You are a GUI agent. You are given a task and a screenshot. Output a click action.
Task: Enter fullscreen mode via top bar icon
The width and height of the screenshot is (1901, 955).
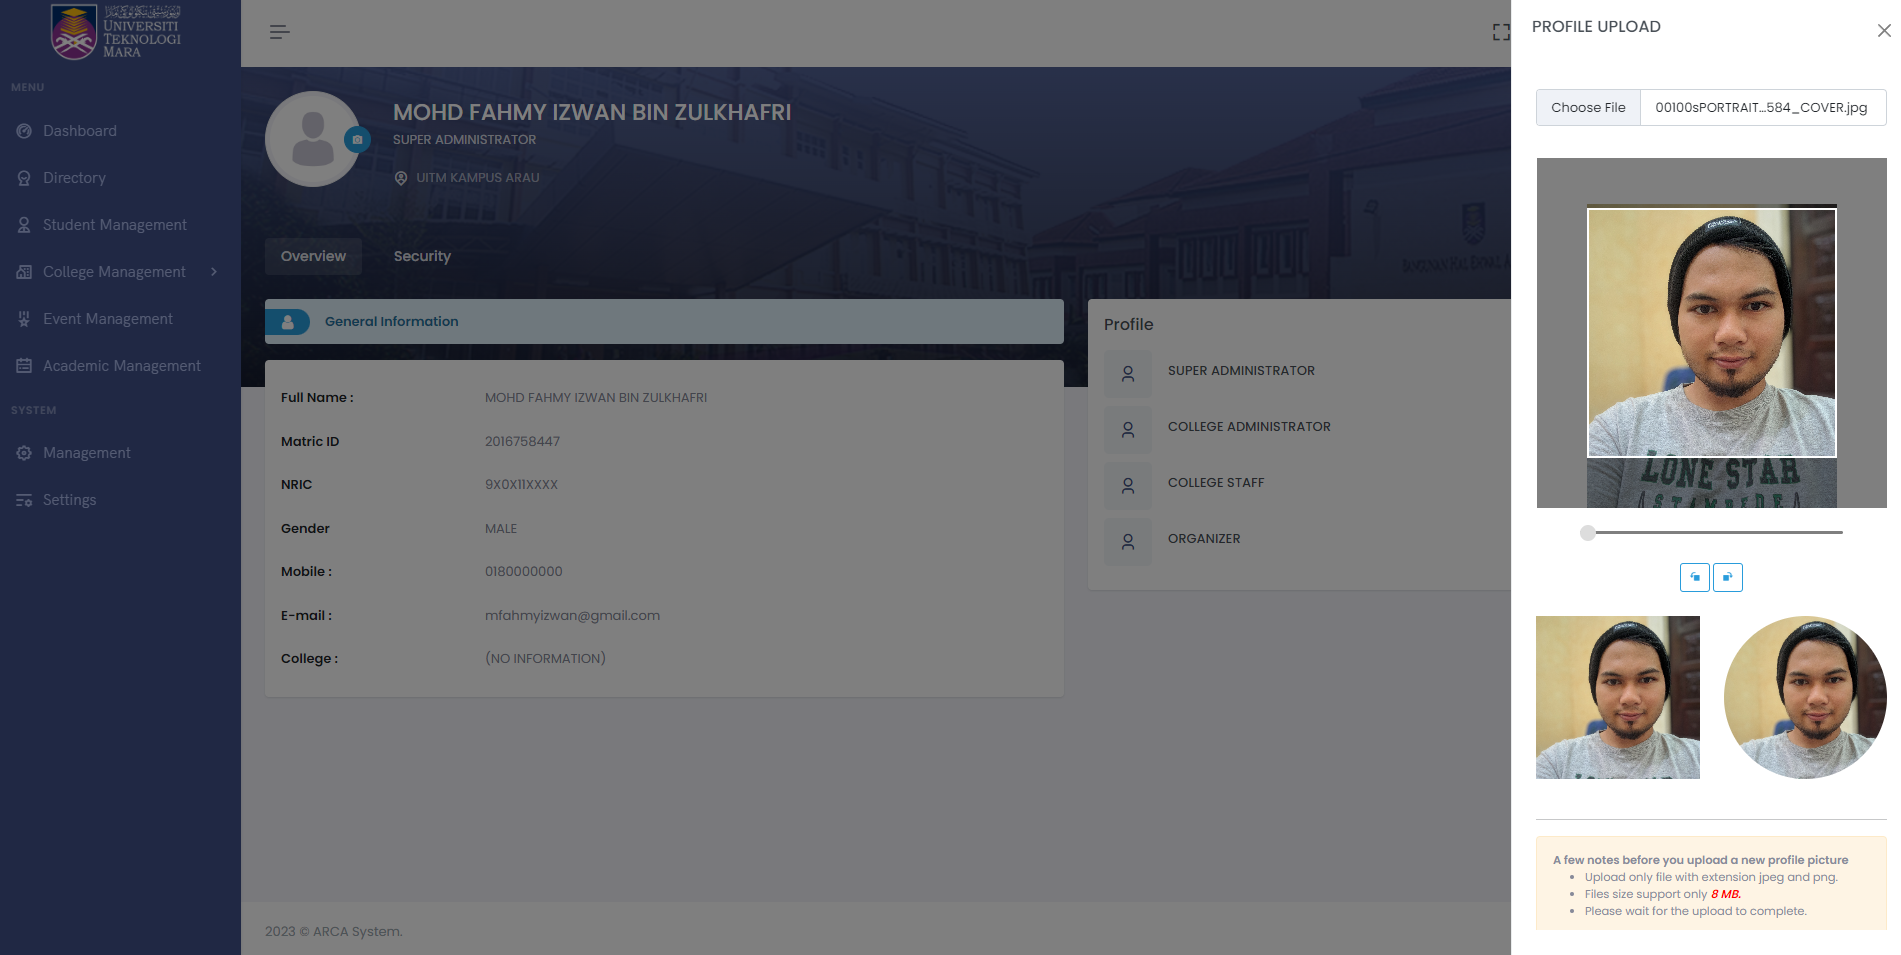(1500, 32)
